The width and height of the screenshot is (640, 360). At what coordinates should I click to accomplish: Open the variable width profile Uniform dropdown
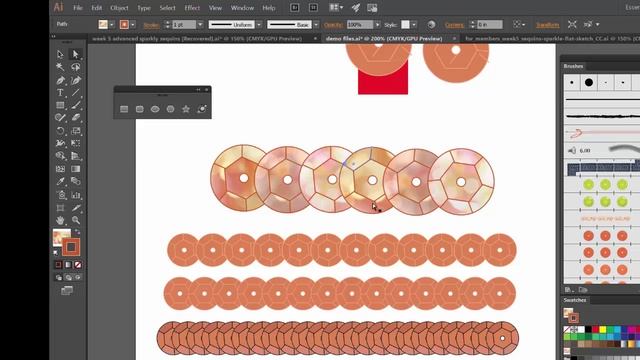click(259, 24)
